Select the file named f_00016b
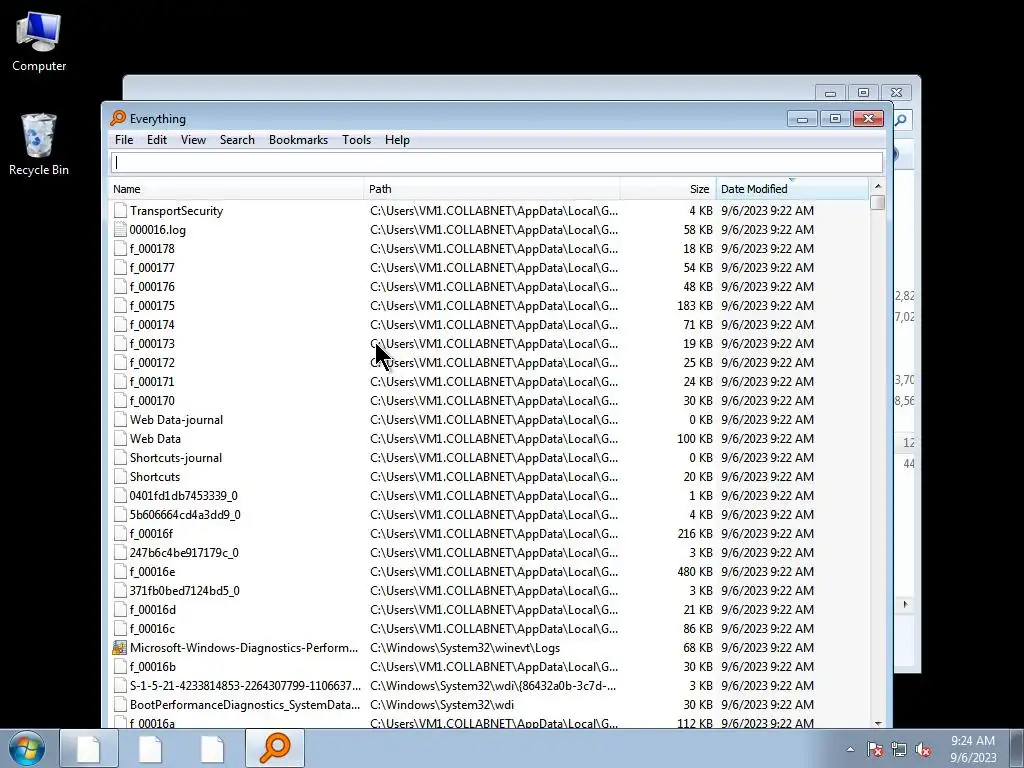 tap(153, 666)
